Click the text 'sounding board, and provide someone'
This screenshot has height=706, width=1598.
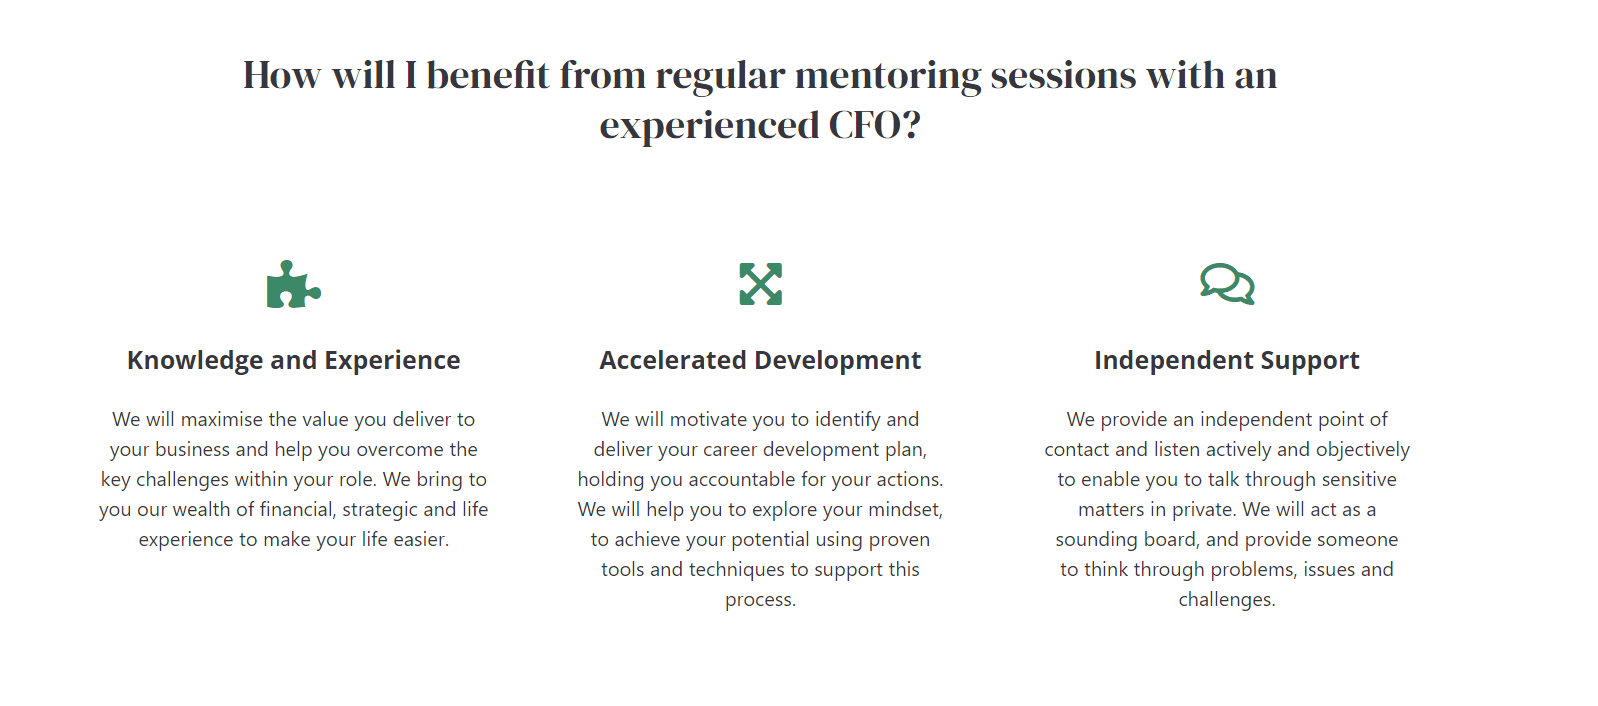1227,539
